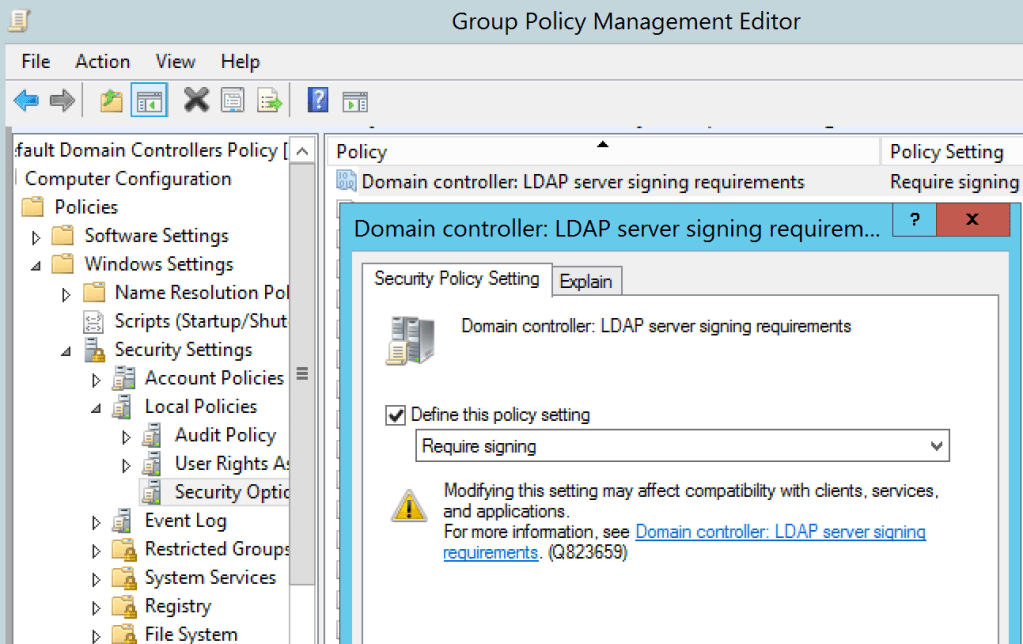The width and height of the screenshot is (1023, 644).
Task: Collapse the Local Policies tree node
Action: point(97,408)
